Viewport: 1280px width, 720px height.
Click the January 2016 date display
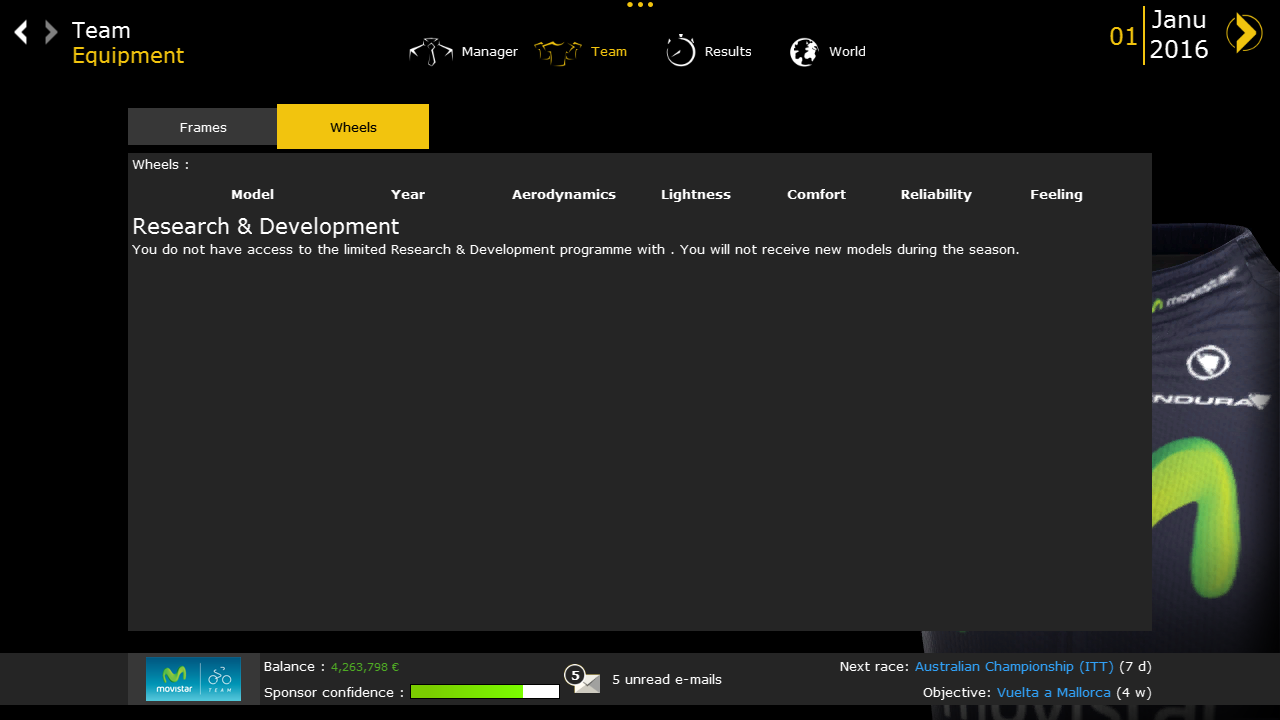(1178, 35)
